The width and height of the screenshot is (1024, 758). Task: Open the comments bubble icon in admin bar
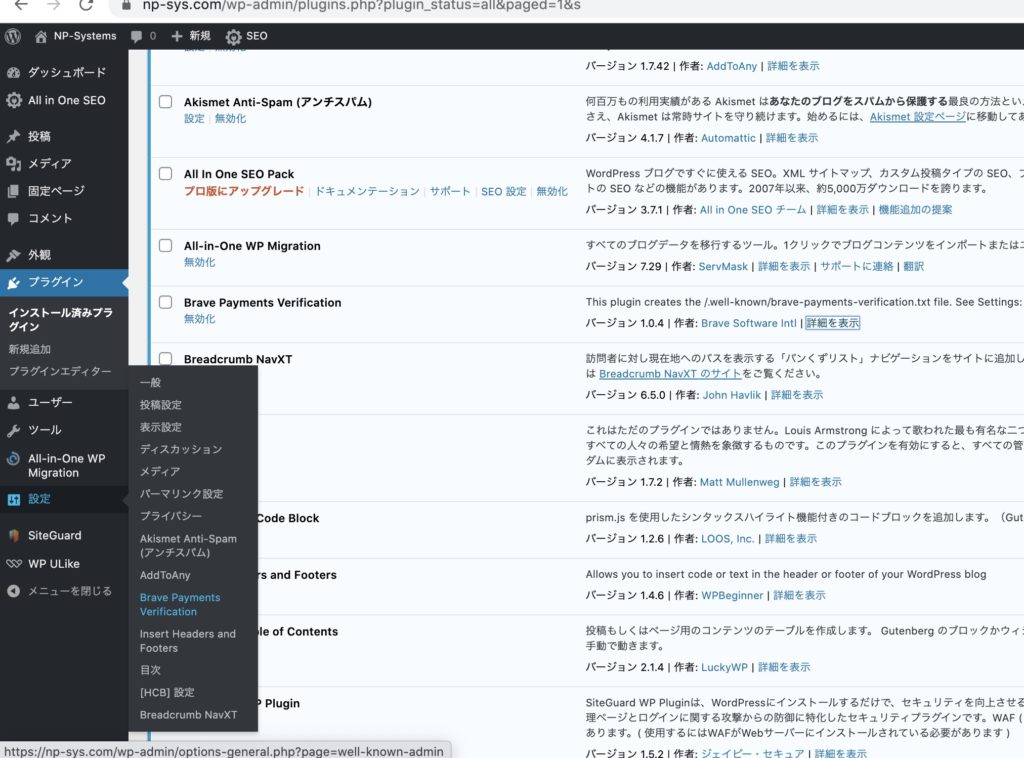click(136, 37)
